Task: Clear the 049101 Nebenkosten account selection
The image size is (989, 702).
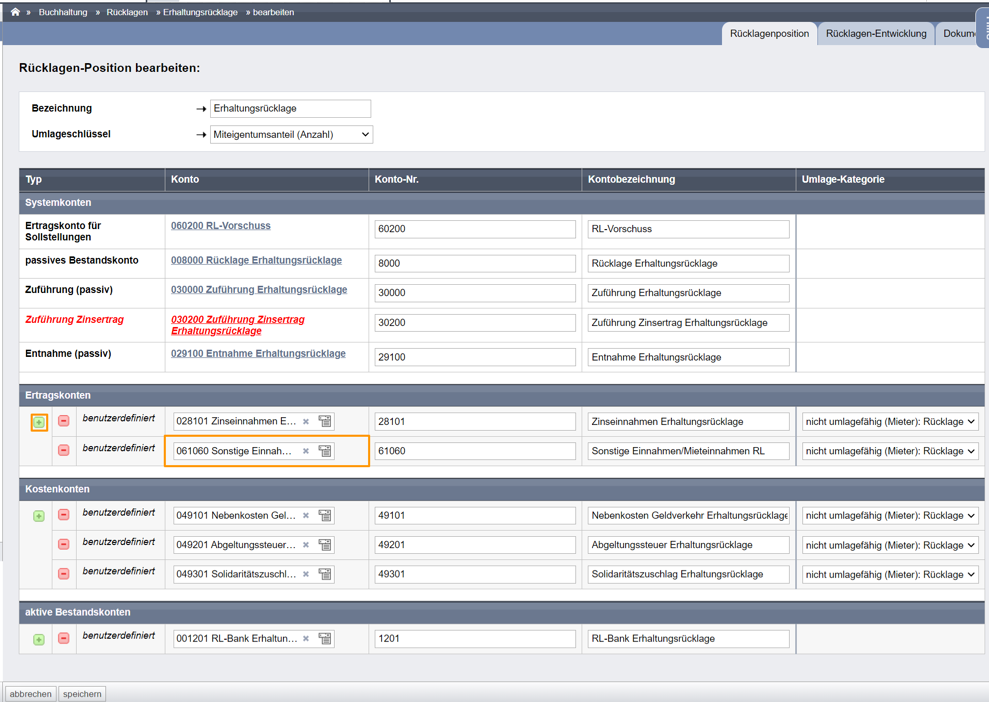Action: tap(306, 515)
